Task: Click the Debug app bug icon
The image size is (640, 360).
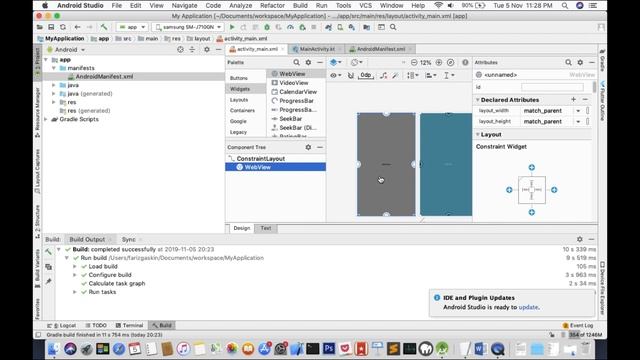Action: coord(267,27)
